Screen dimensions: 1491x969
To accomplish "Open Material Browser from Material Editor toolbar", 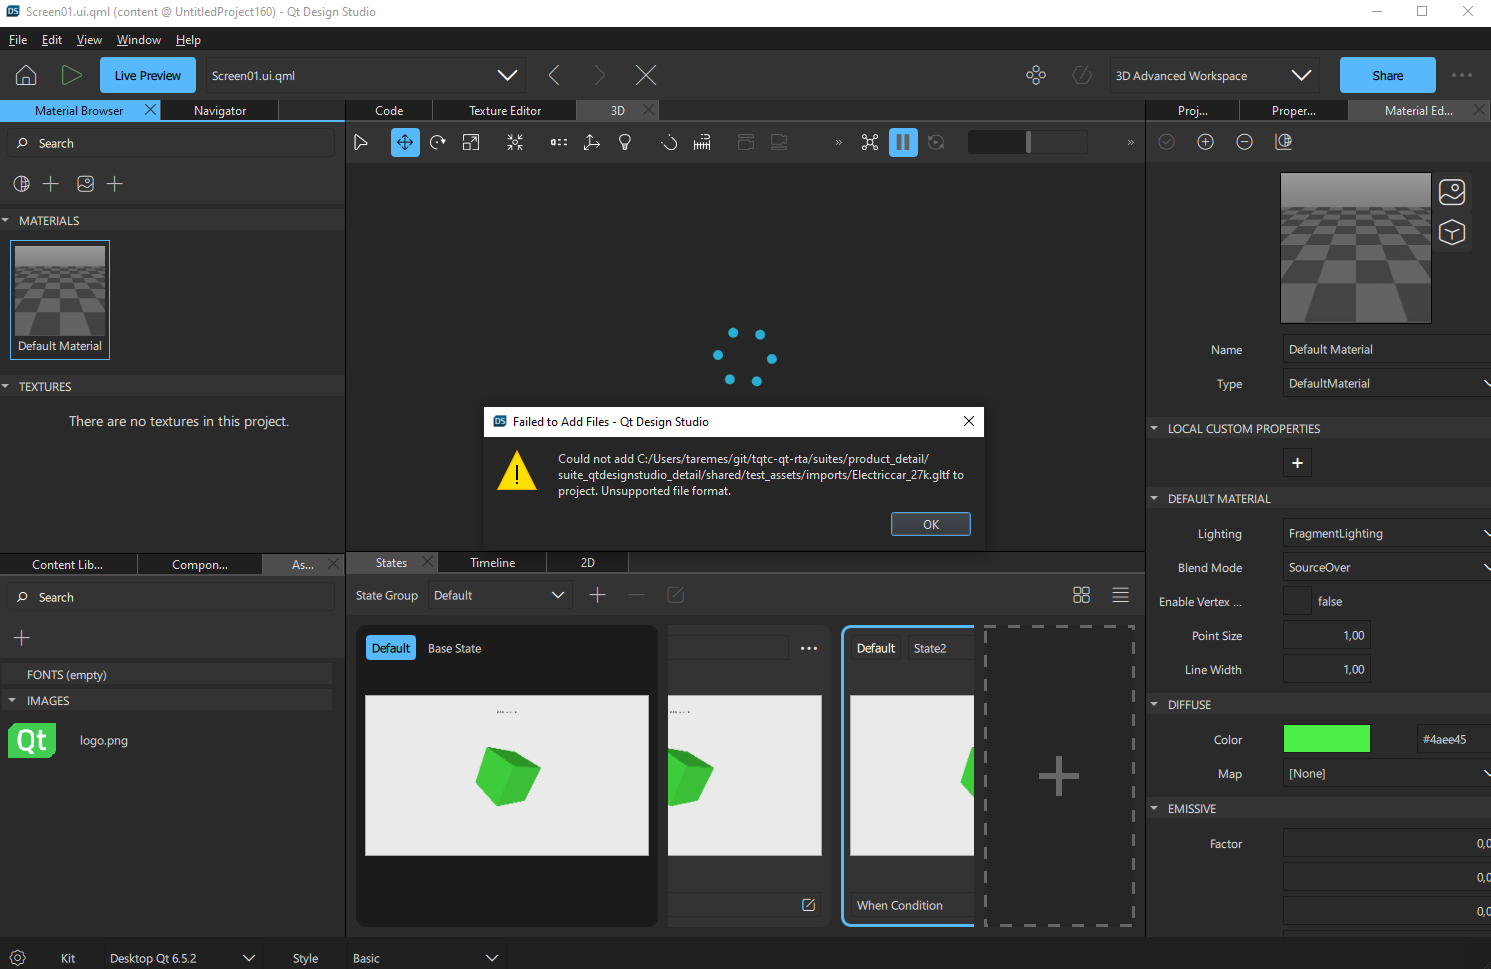I will (1284, 142).
